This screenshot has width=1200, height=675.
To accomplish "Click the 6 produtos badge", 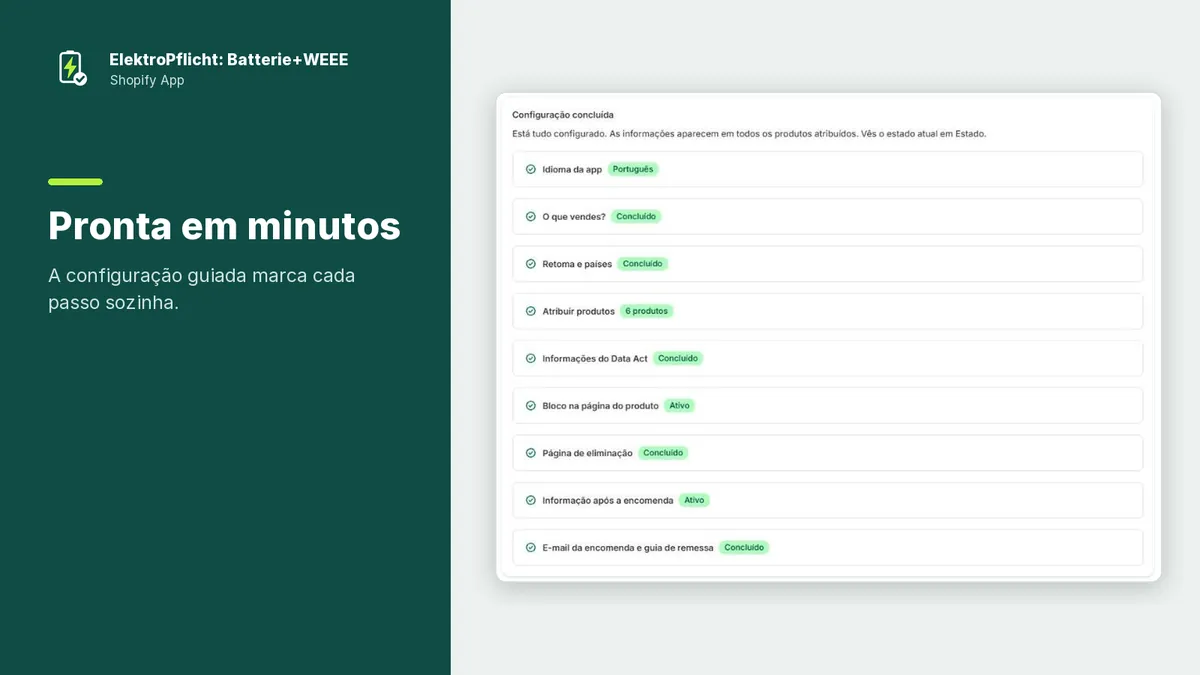I will pyautogui.click(x=647, y=311).
